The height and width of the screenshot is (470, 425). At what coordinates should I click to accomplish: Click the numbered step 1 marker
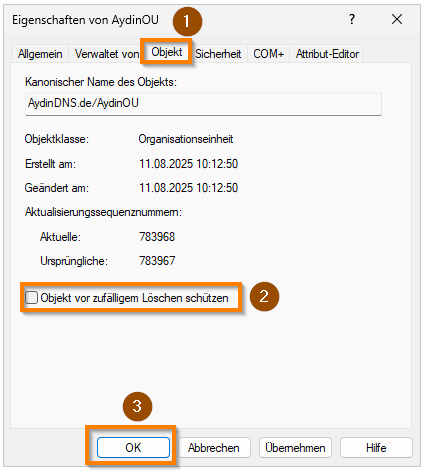click(187, 21)
